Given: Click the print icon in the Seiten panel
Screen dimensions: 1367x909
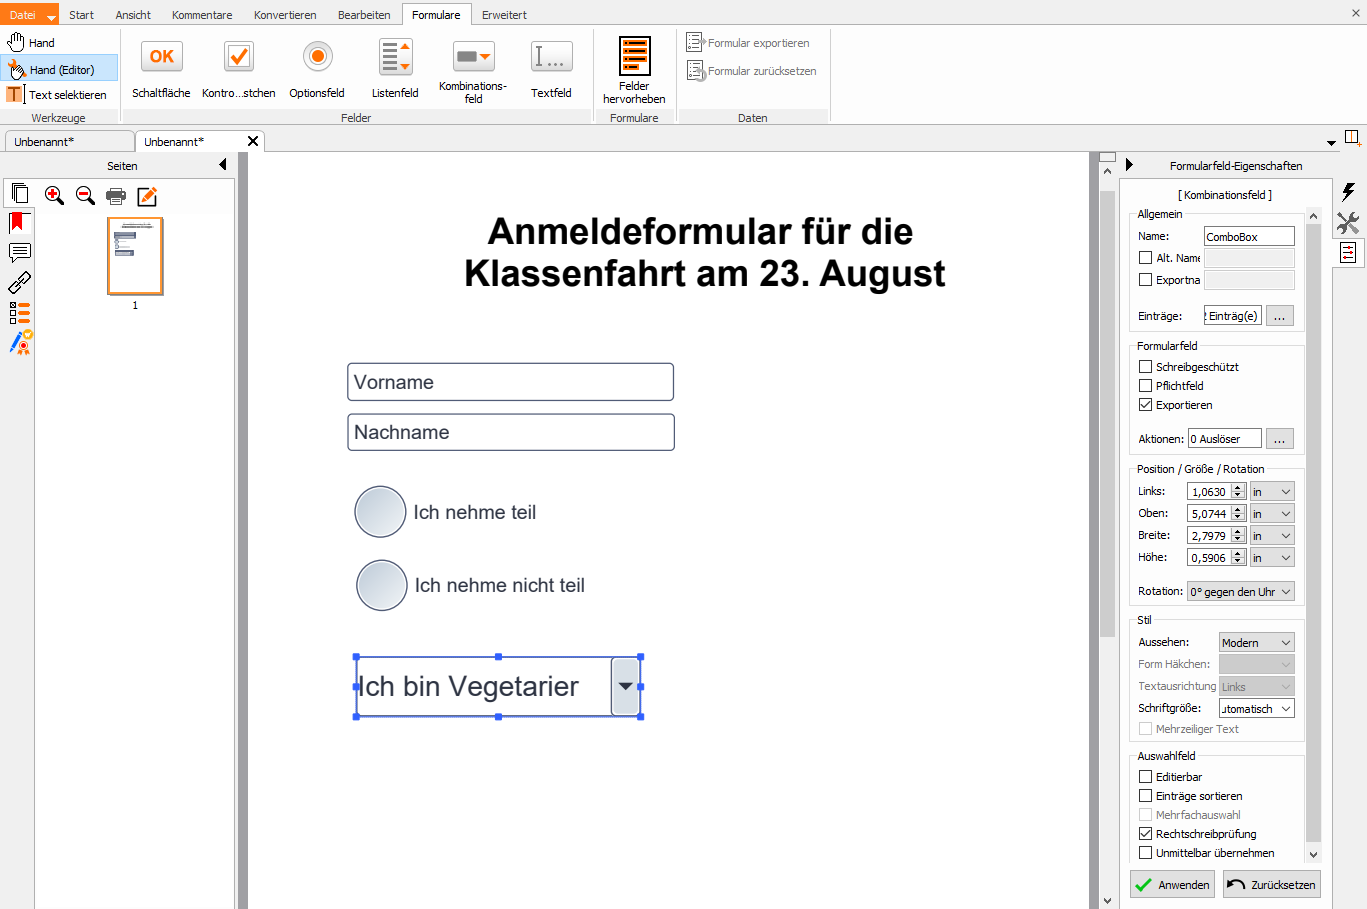Looking at the screenshot, I should pyautogui.click(x=116, y=196).
